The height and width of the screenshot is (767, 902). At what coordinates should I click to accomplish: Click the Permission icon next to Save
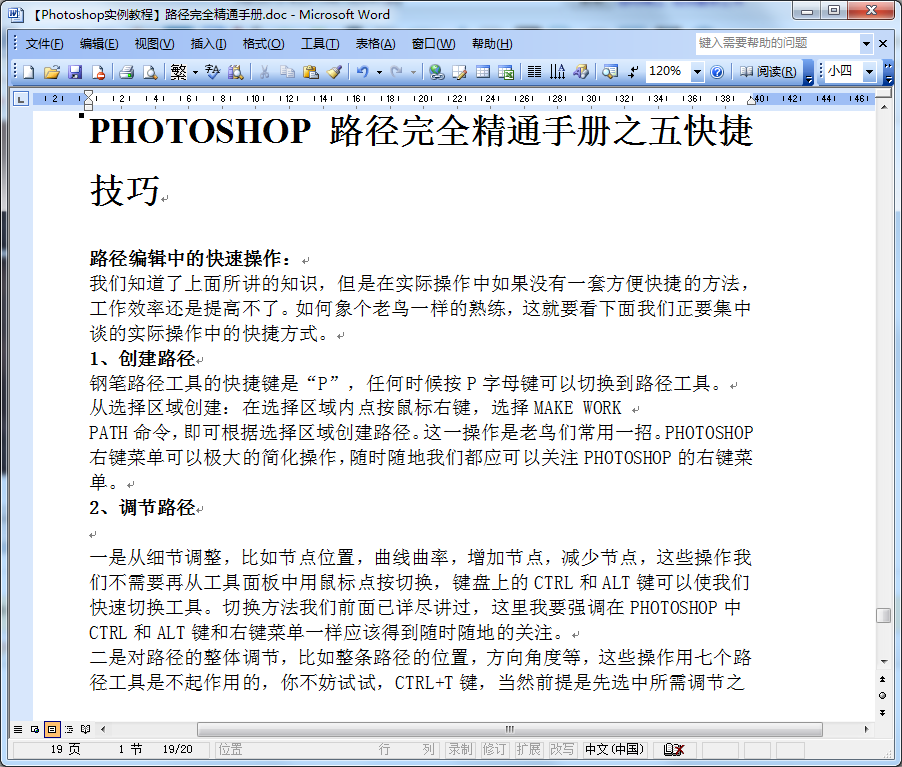[x=98, y=72]
